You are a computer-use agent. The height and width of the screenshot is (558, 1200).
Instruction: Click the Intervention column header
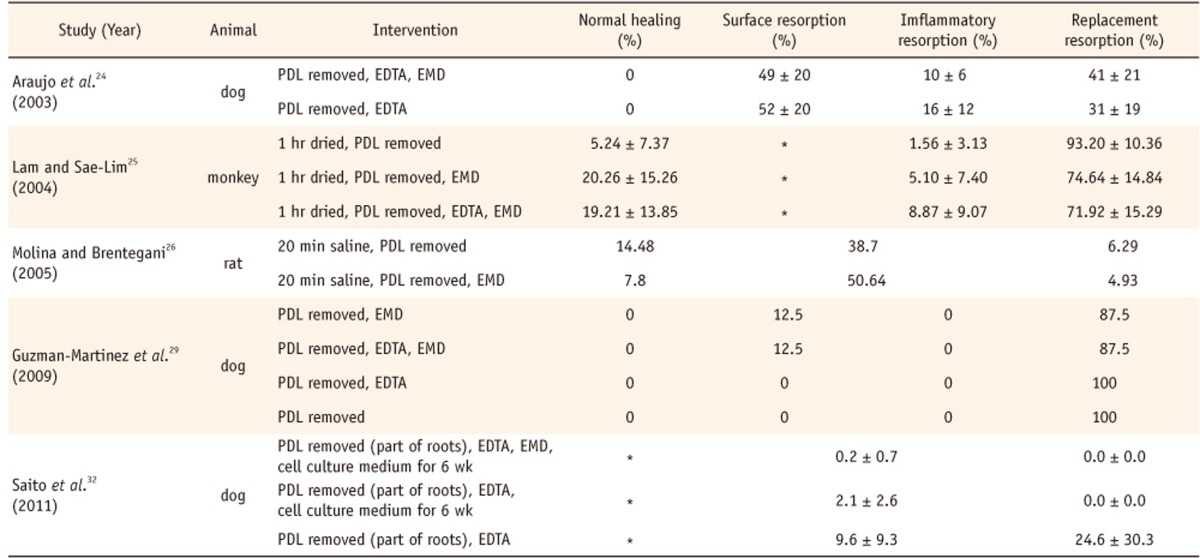(415, 29)
